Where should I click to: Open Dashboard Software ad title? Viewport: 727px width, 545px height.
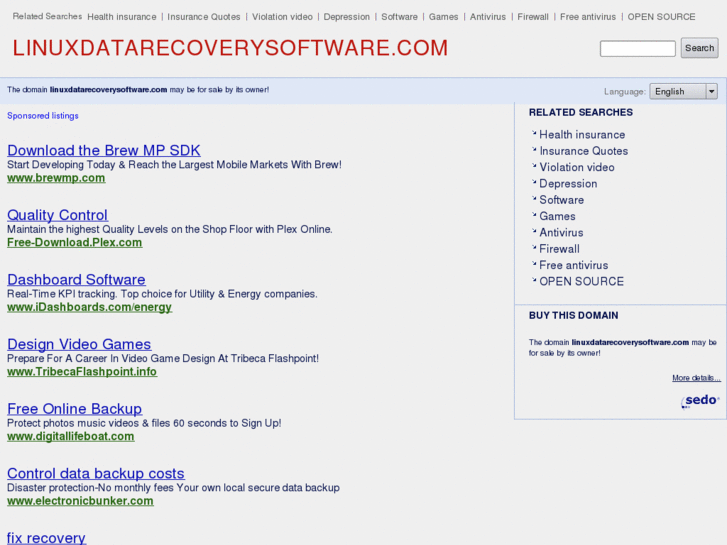click(x=76, y=280)
